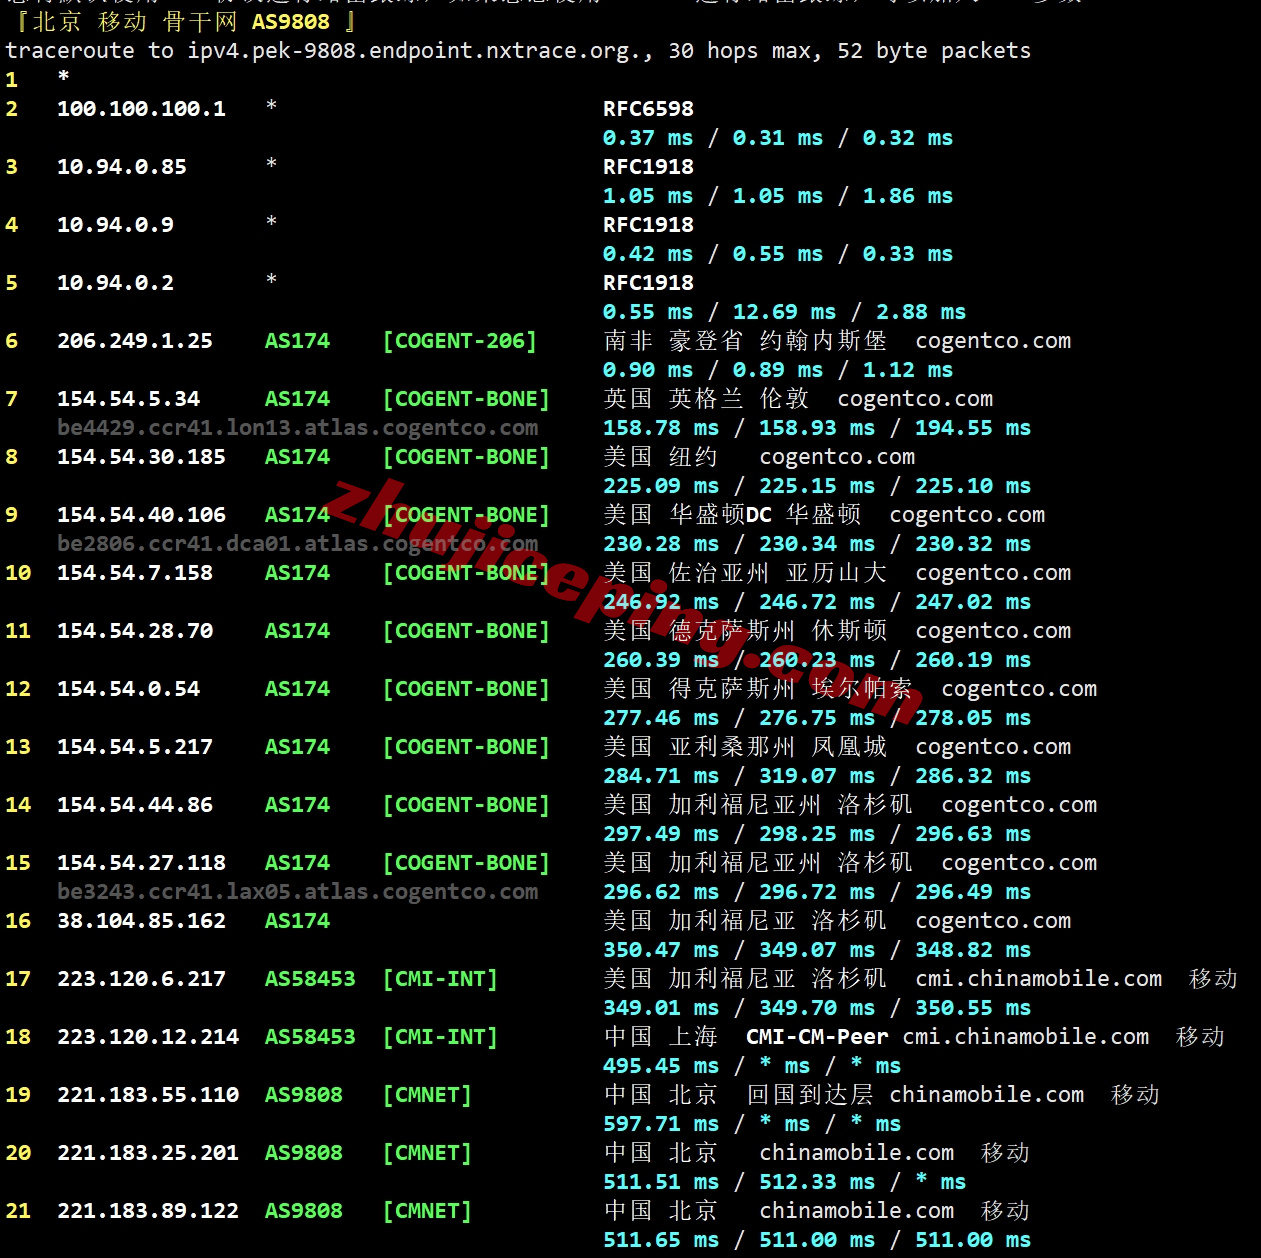
Task: Click the location "美国 亚利桑那州 凤凰城"
Action: (x=745, y=747)
